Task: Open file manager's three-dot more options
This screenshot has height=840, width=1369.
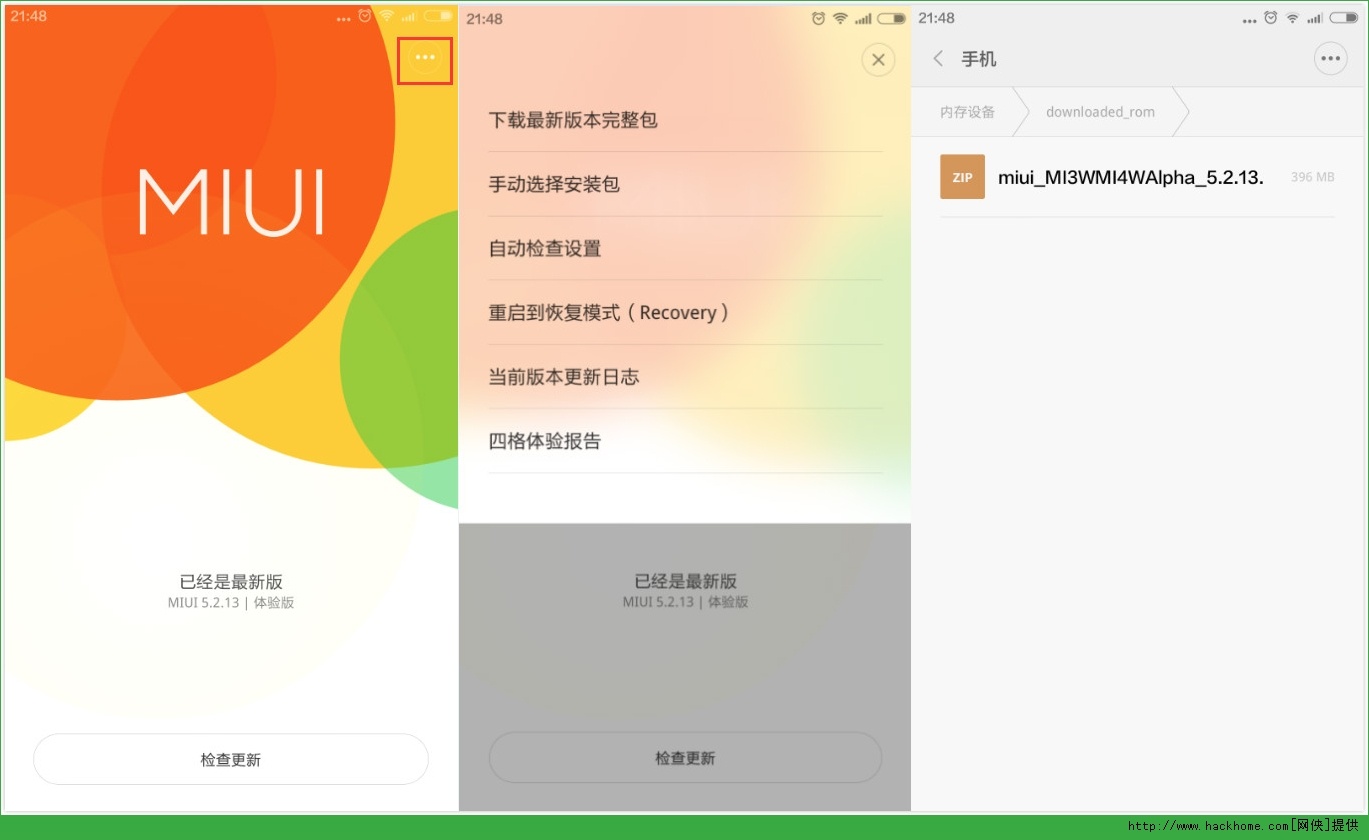Action: click(x=1330, y=59)
